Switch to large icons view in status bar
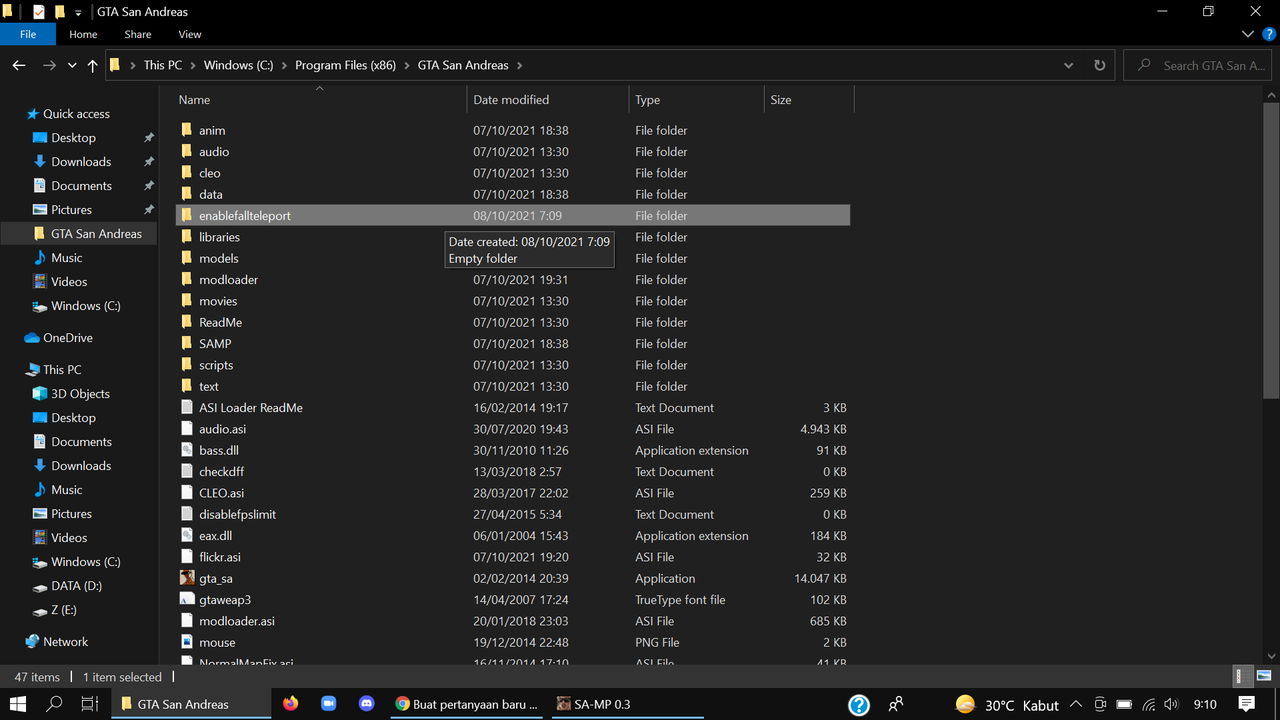1280x720 pixels. 1264,677
